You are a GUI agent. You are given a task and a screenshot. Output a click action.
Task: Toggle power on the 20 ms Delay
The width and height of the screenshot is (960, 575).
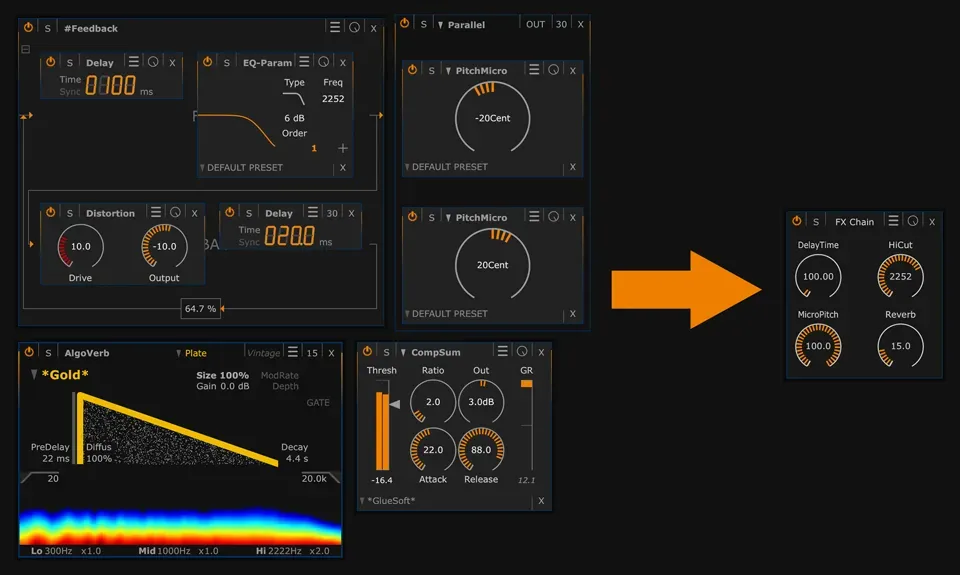pyautogui.click(x=230, y=212)
